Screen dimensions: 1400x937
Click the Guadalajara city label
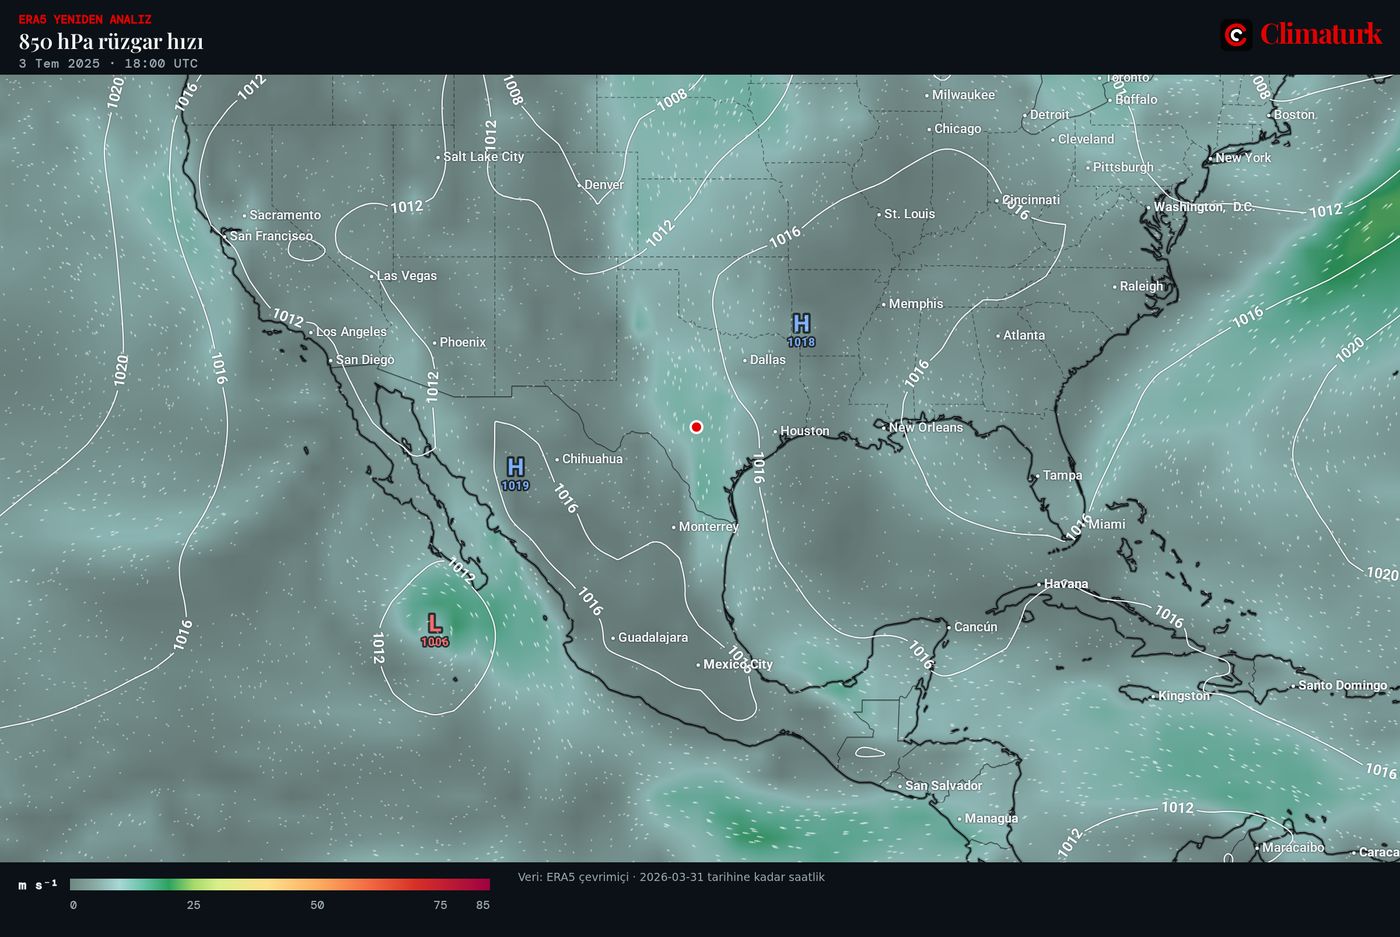tap(652, 637)
